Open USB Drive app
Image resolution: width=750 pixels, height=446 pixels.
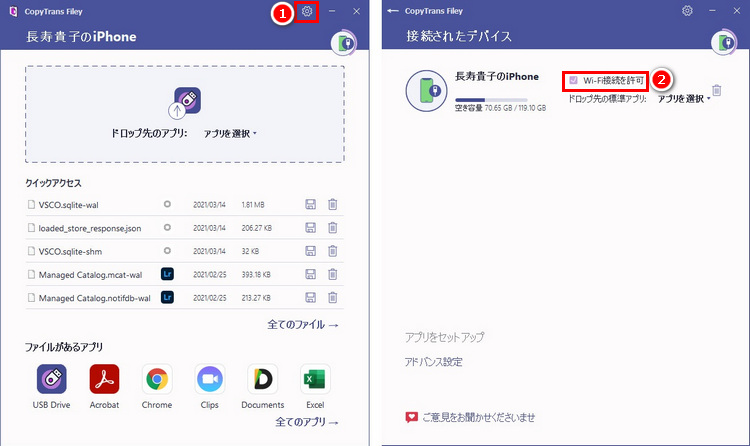click(52, 379)
